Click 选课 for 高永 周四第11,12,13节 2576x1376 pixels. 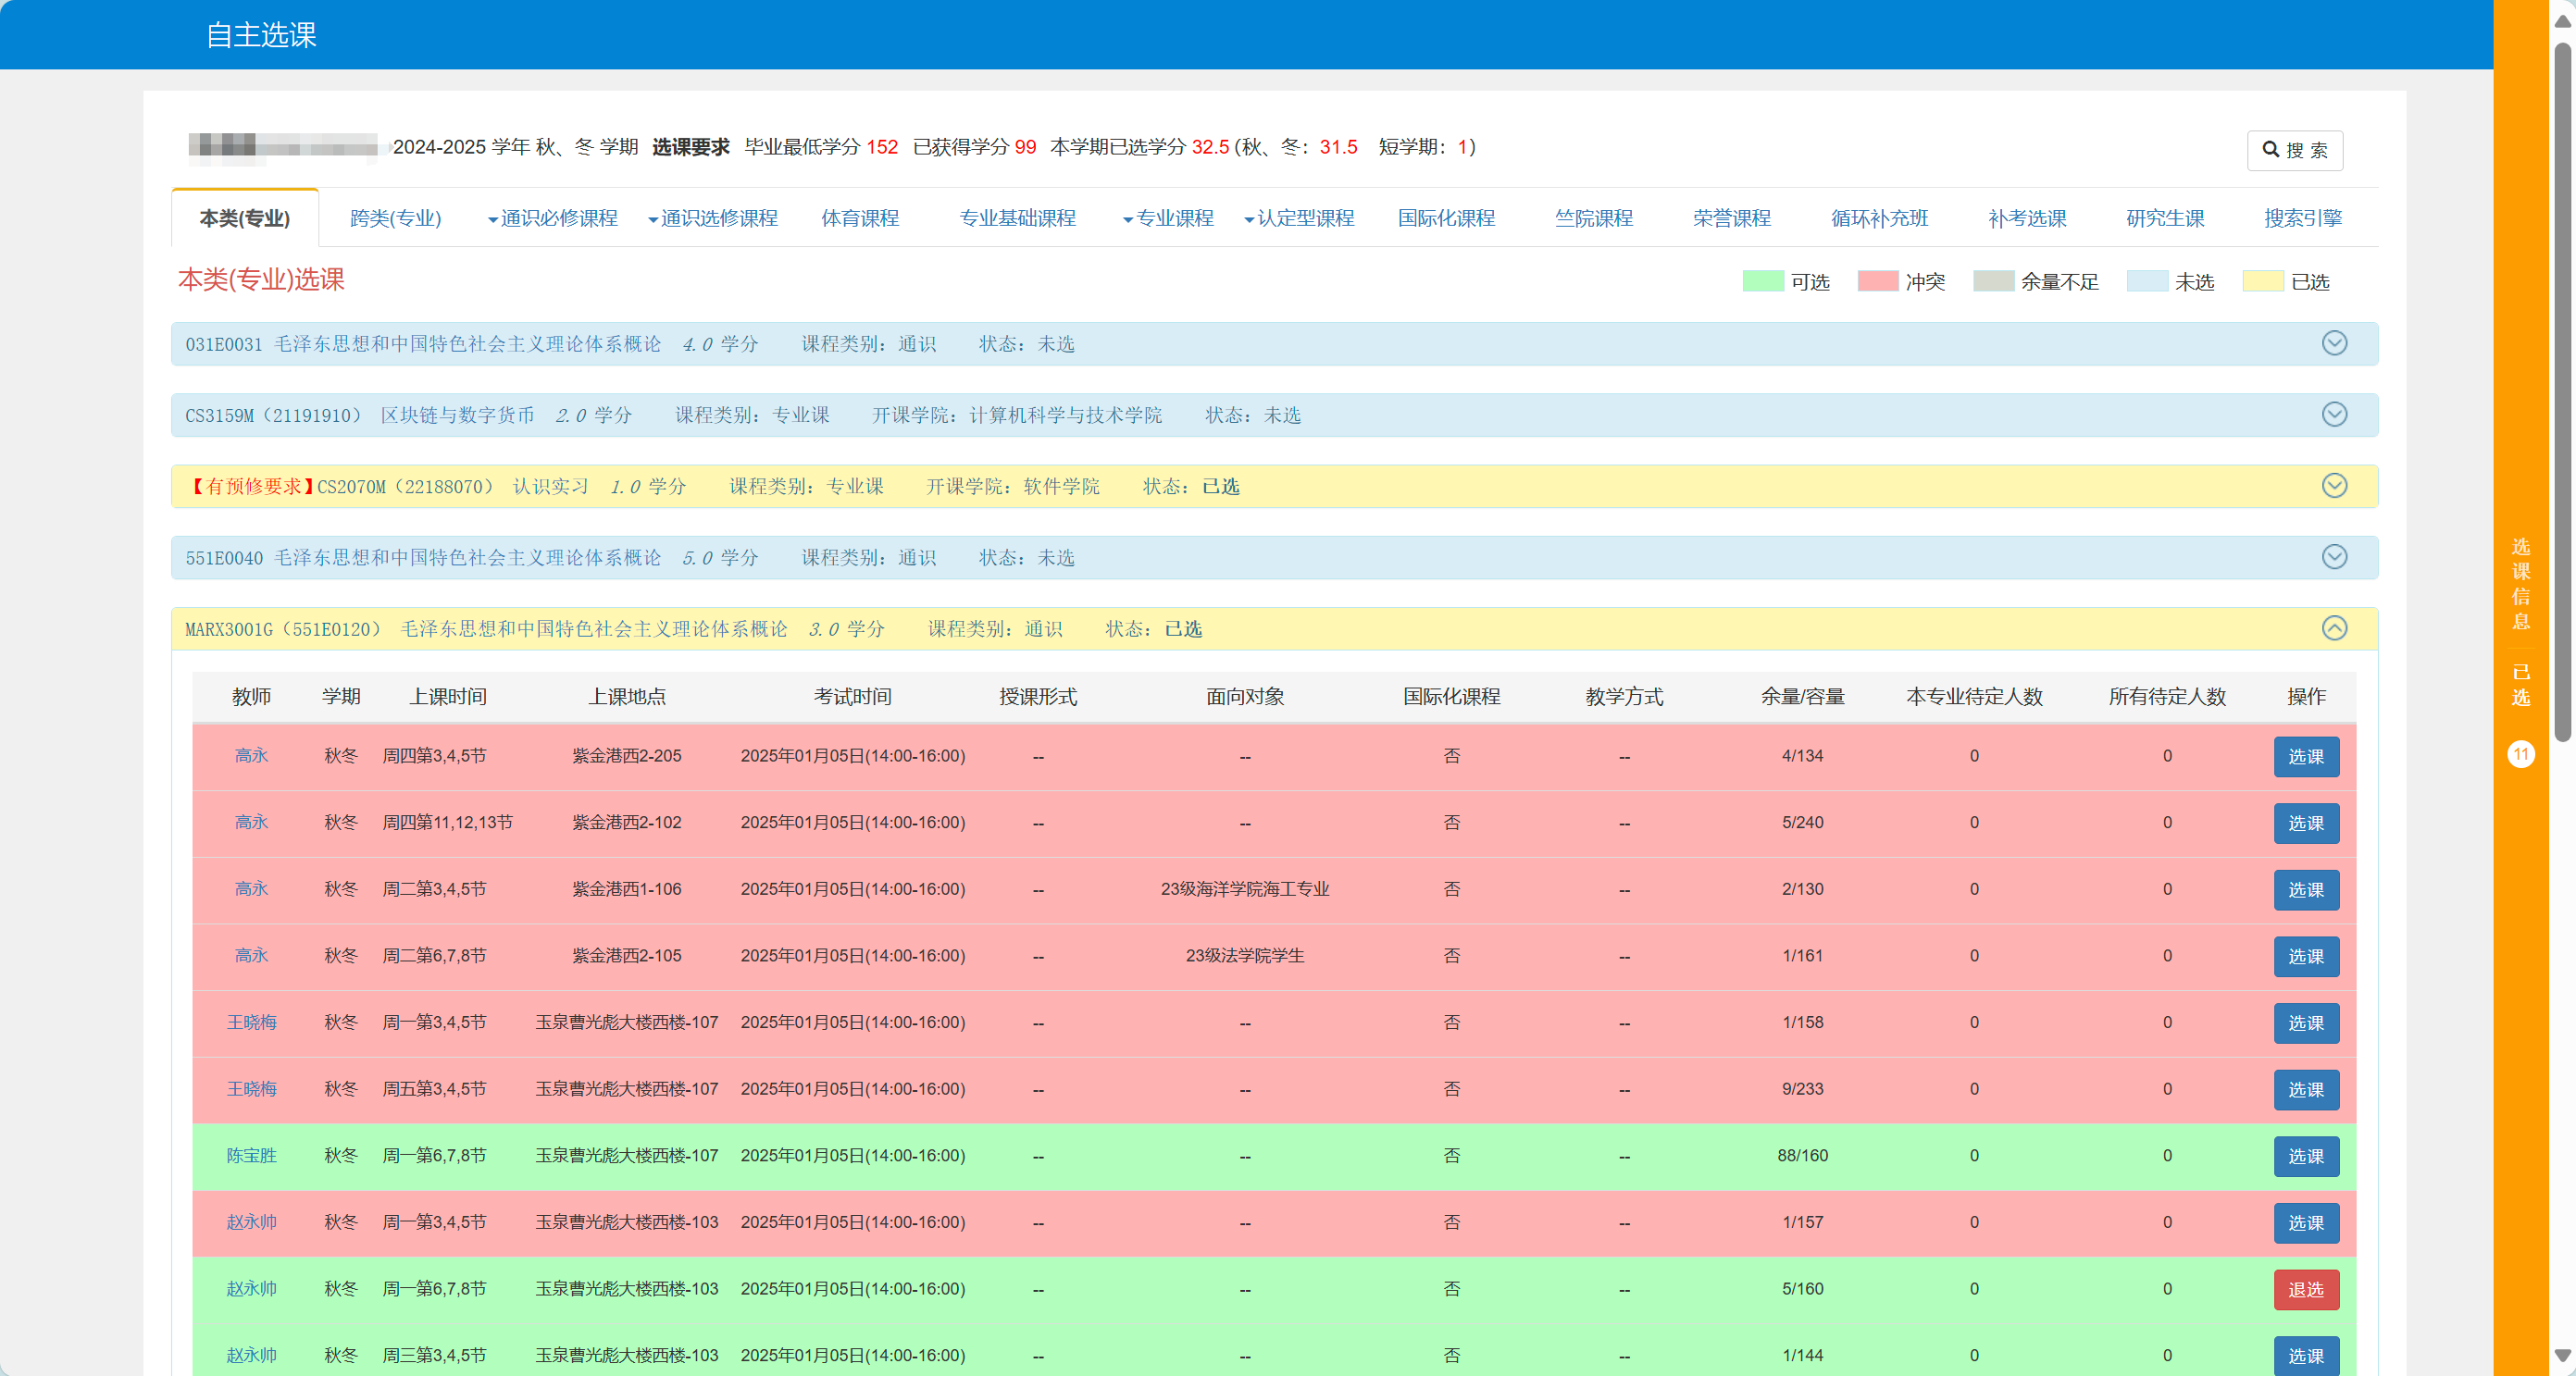2306,823
